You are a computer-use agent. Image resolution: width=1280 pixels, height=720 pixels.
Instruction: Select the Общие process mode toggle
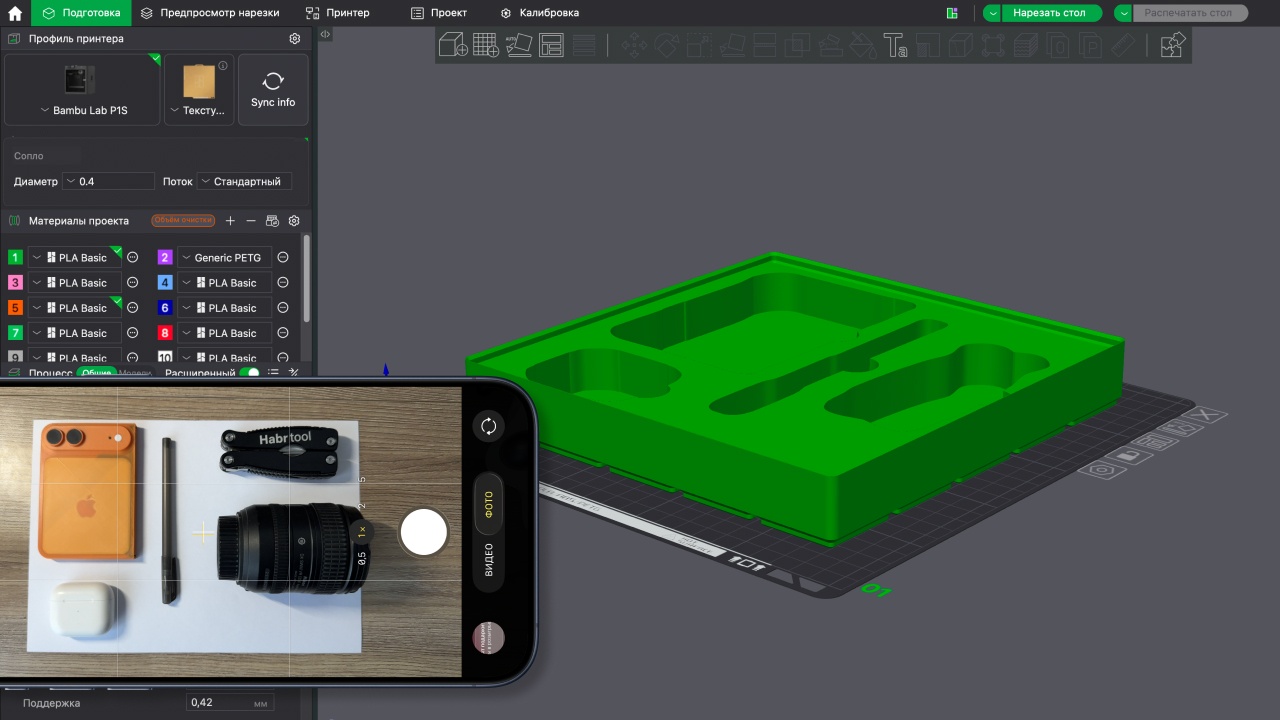tap(96, 373)
